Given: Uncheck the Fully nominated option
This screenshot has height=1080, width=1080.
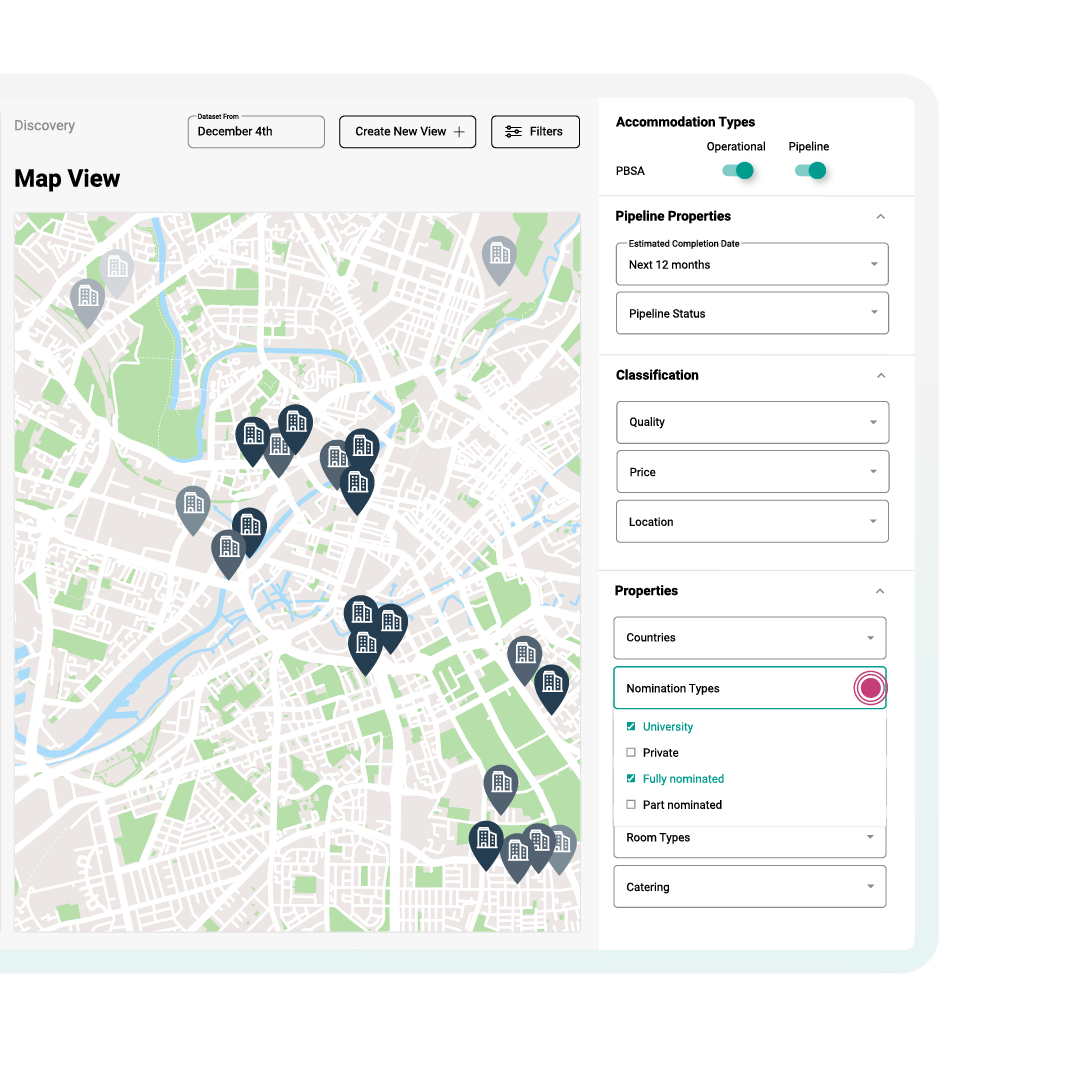Looking at the screenshot, I should (x=631, y=778).
